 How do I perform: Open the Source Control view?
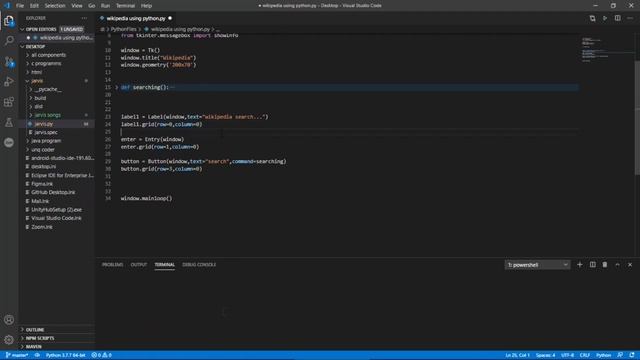click(9, 62)
